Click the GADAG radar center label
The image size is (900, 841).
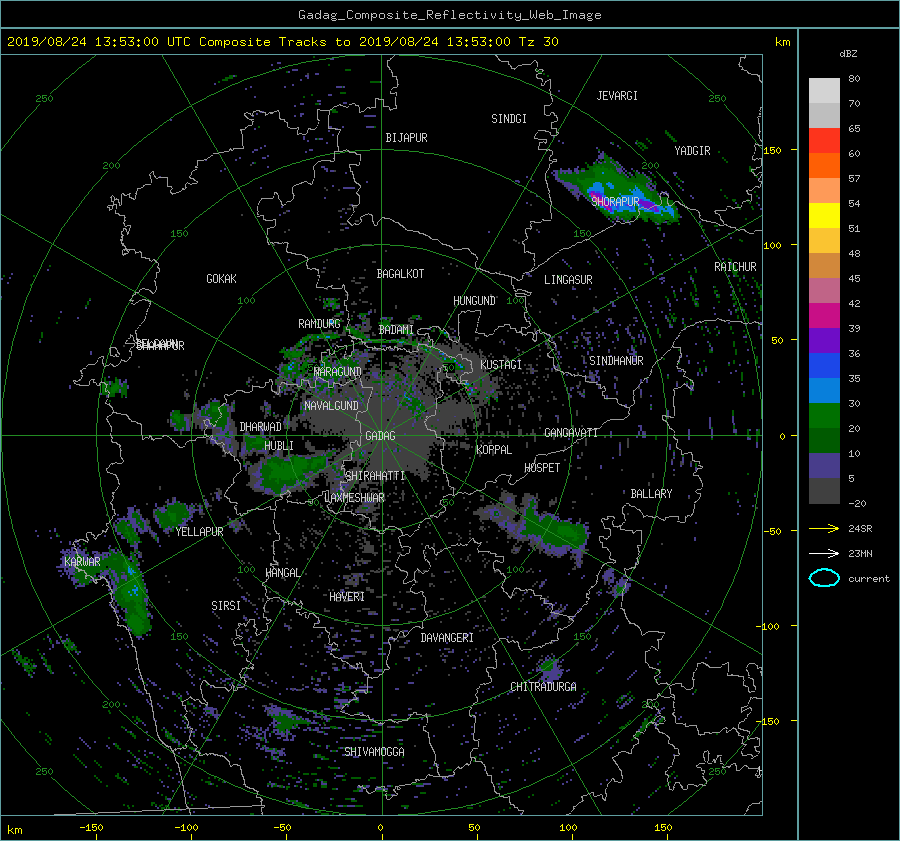(380, 436)
